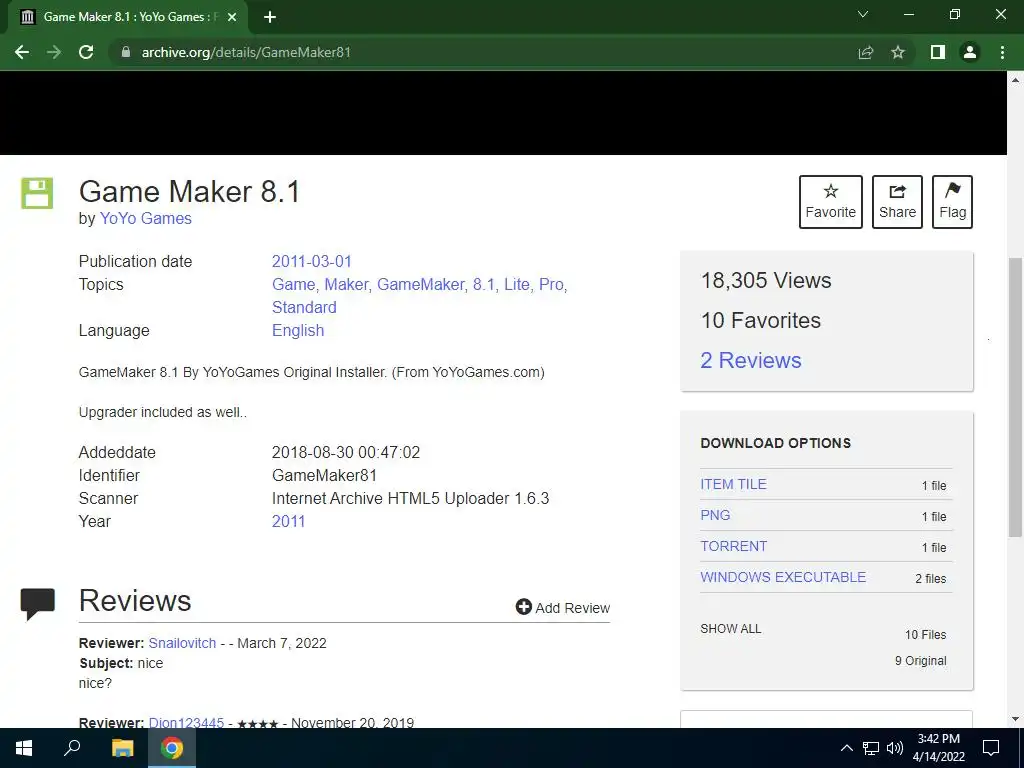This screenshot has height=768, width=1024.
Task: Open the English language link
Action: coord(298,330)
